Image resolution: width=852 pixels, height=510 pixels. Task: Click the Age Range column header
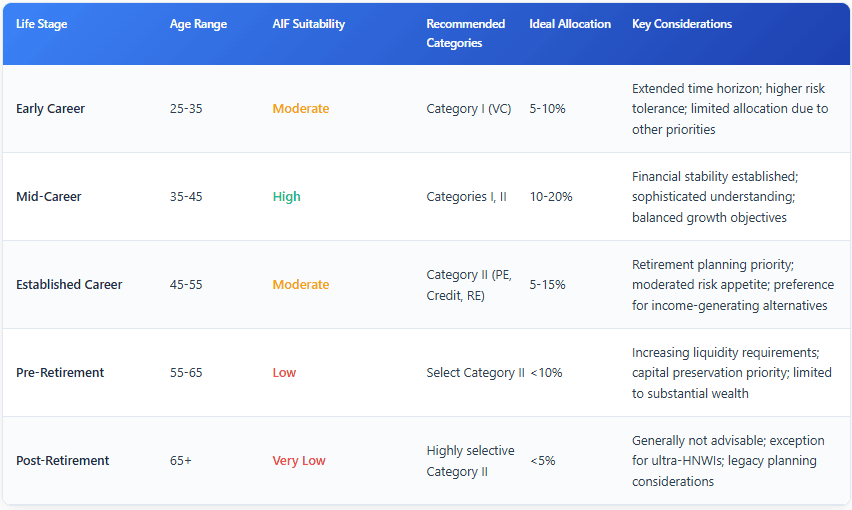[198, 24]
